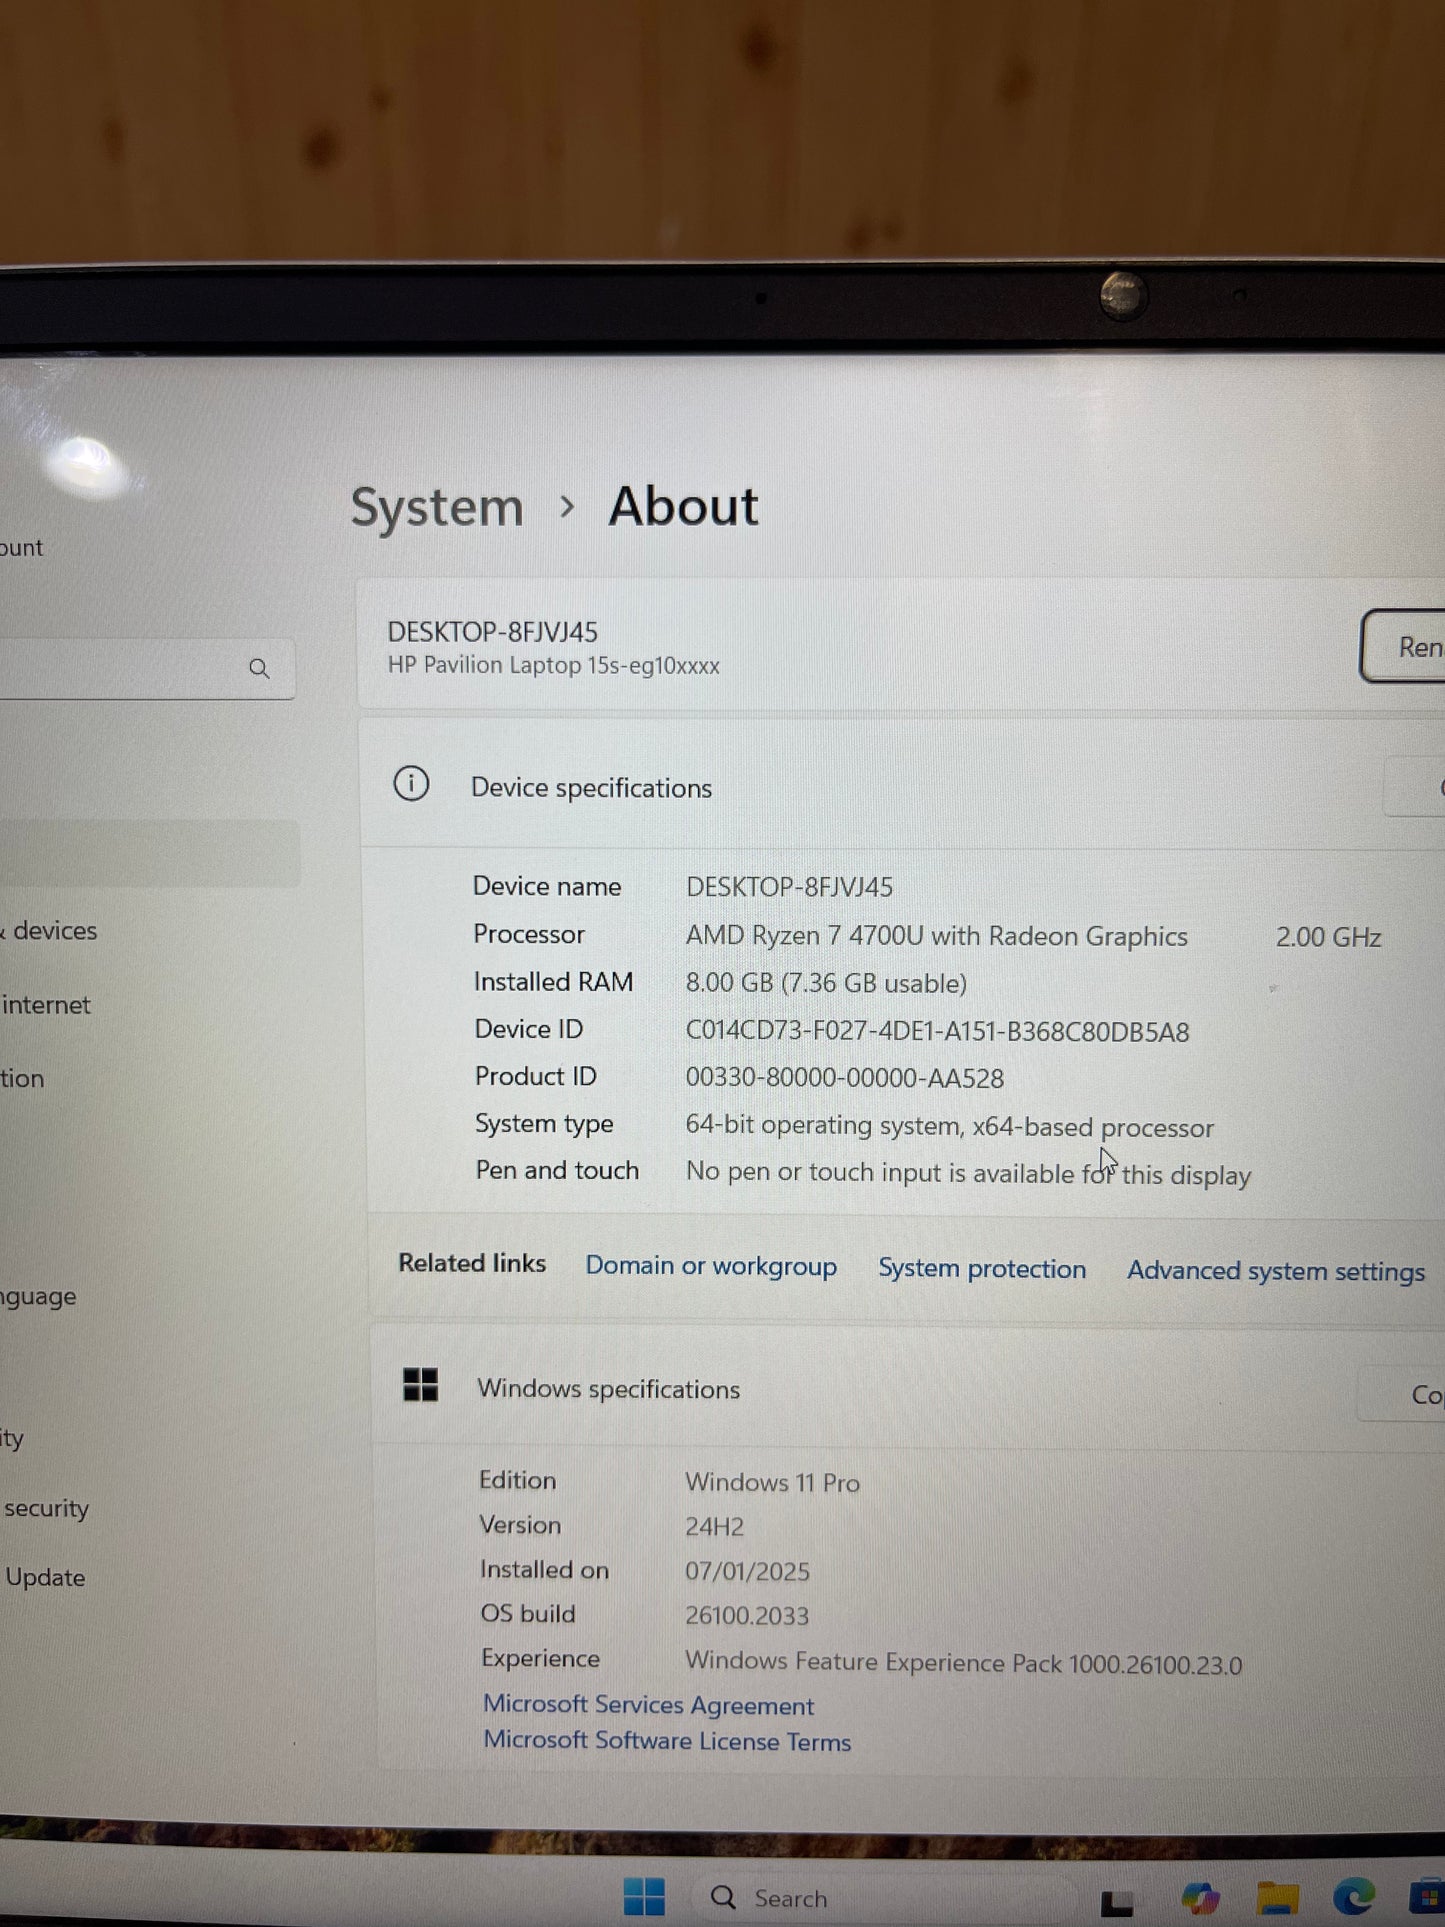Open Accessibility in sidebar
Screen dimensions: 1445x1927
click(12, 1439)
